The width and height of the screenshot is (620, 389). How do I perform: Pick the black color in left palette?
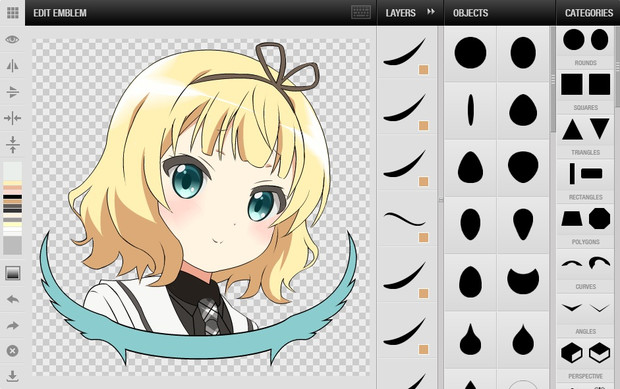(13, 197)
